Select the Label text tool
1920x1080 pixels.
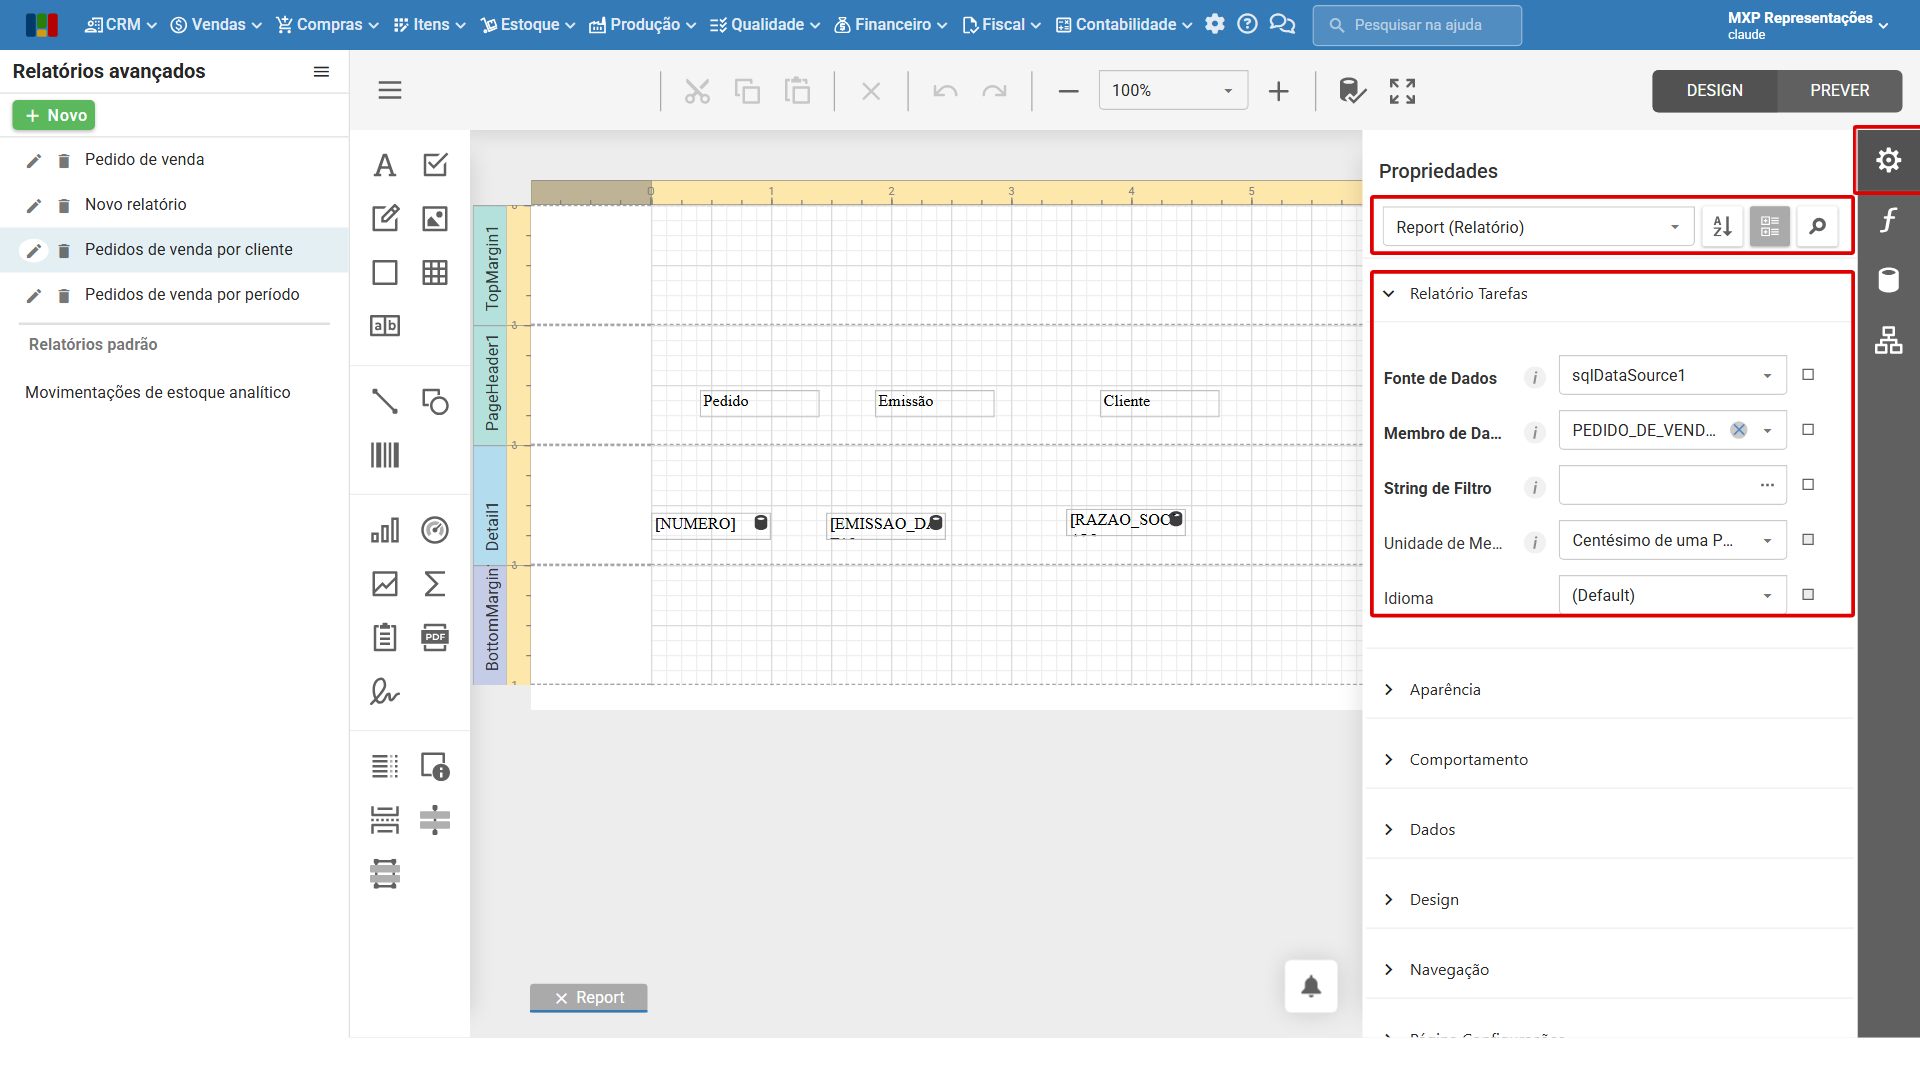(385, 165)
